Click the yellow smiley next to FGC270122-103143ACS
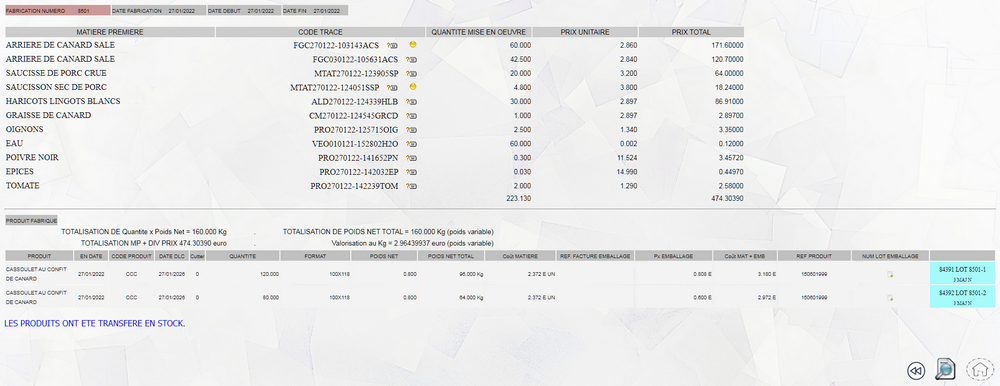This screenshot has width=1000, height=386. coord(413,45)
